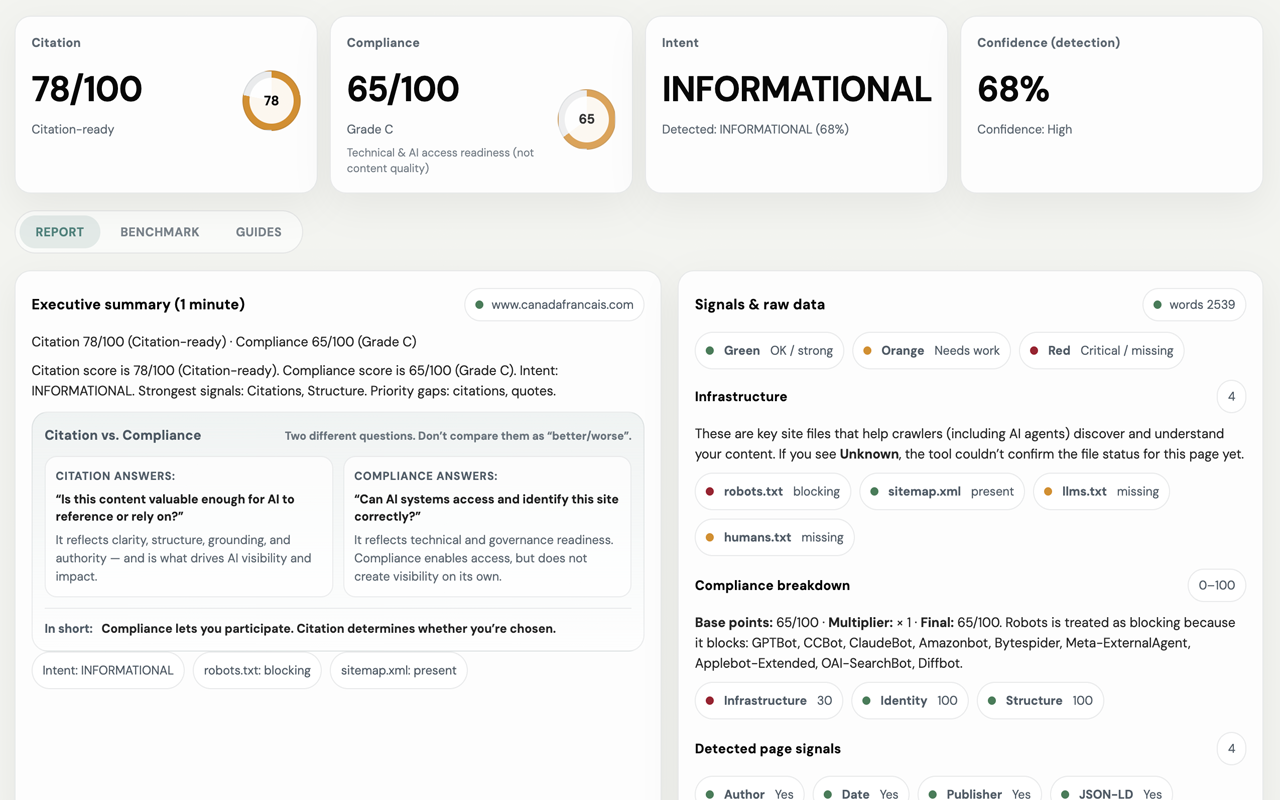Click the red dot on Infrastructure 30 score
This screenshot has width=1280, height=800.
712,701
